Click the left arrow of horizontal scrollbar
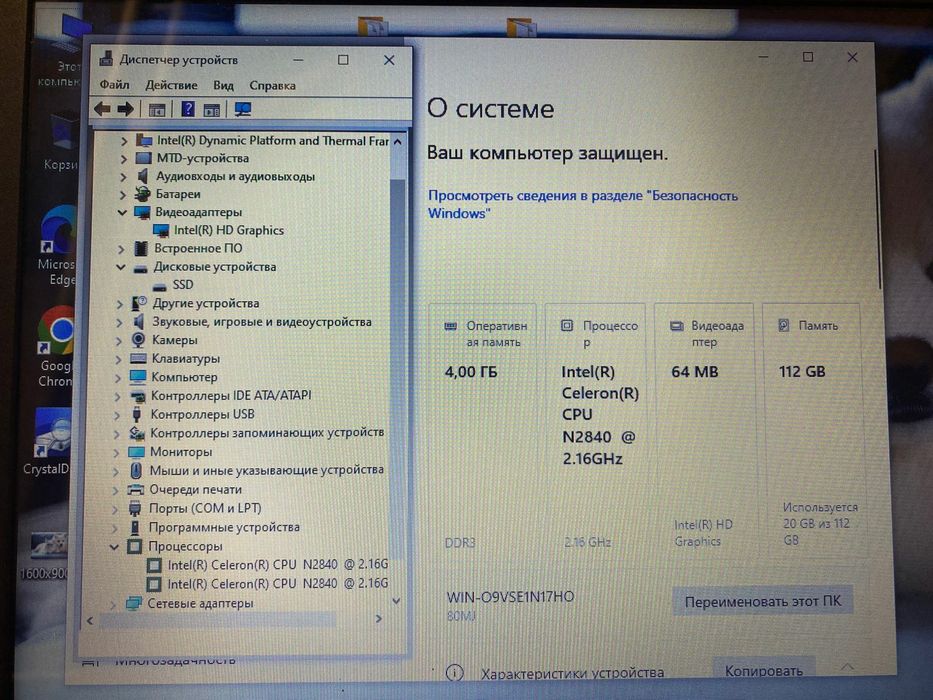This screenshot has width=933, height=700. click(x=90, y=620)
